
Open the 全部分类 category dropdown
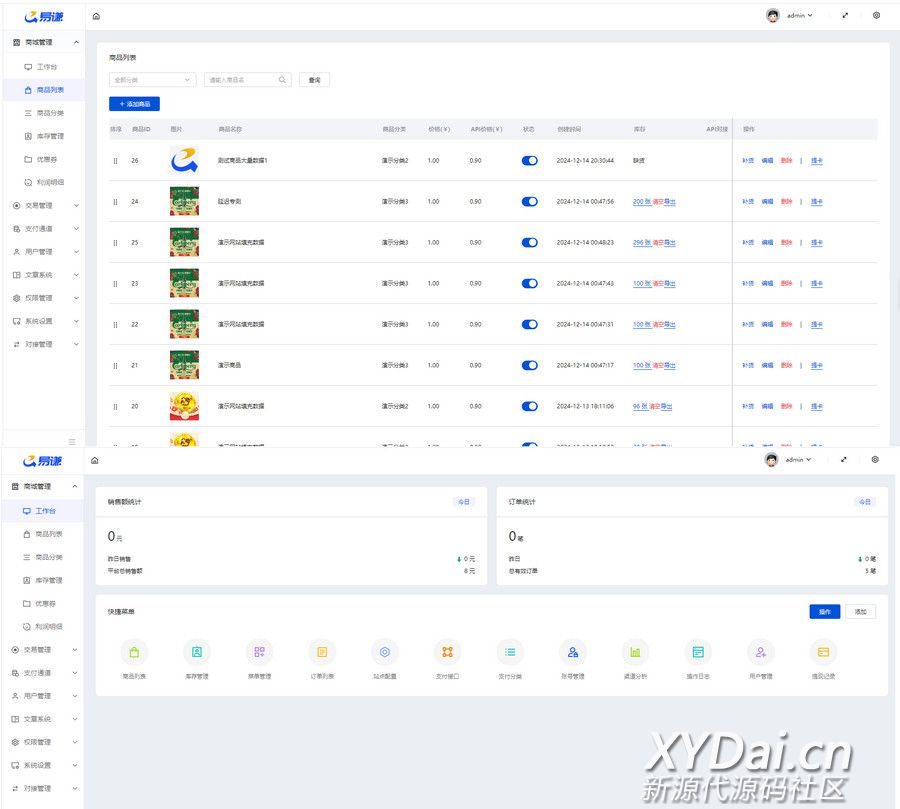[152, 80]
